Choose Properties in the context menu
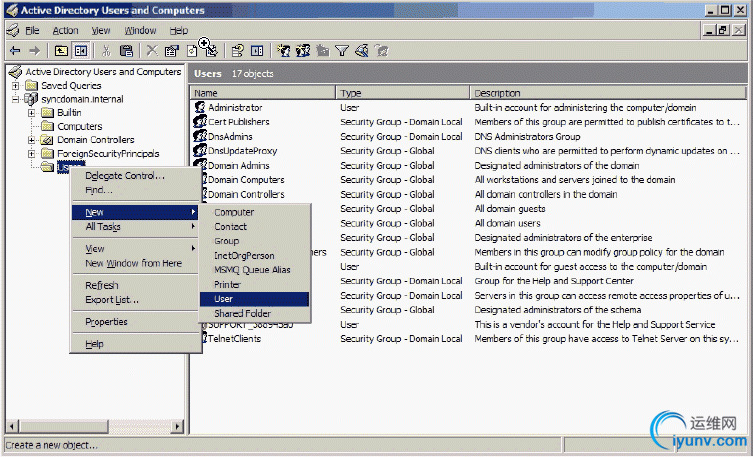The height and width of the screenshot is (457, 753). [x=136, y=322]
